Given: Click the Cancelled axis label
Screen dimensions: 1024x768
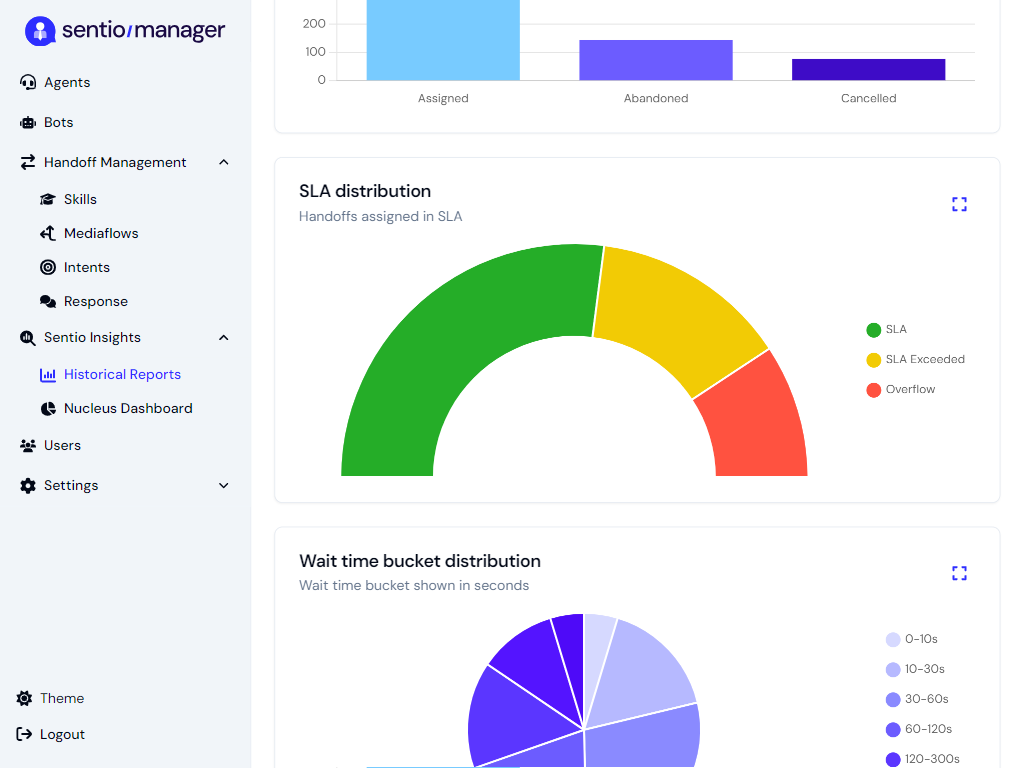Looking at the screenshot, I should point(869,99).
